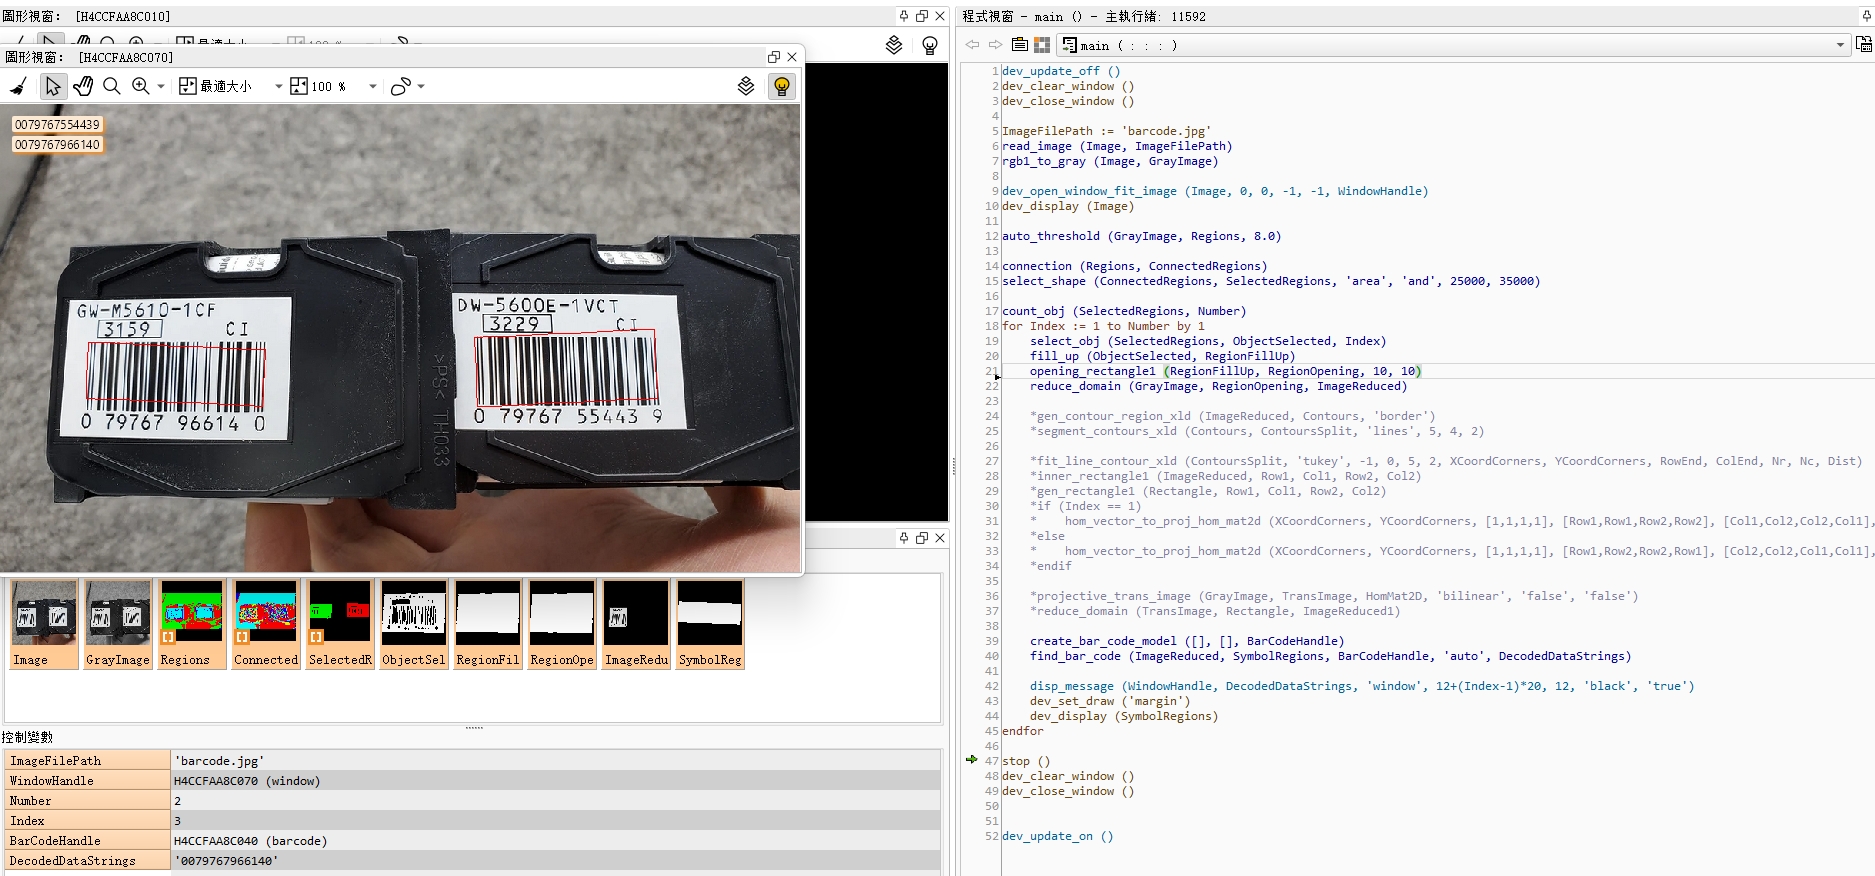The image size is (1875, 876).
Task: Click the opening_rectangle1 code line
Action: [1225, 371]
